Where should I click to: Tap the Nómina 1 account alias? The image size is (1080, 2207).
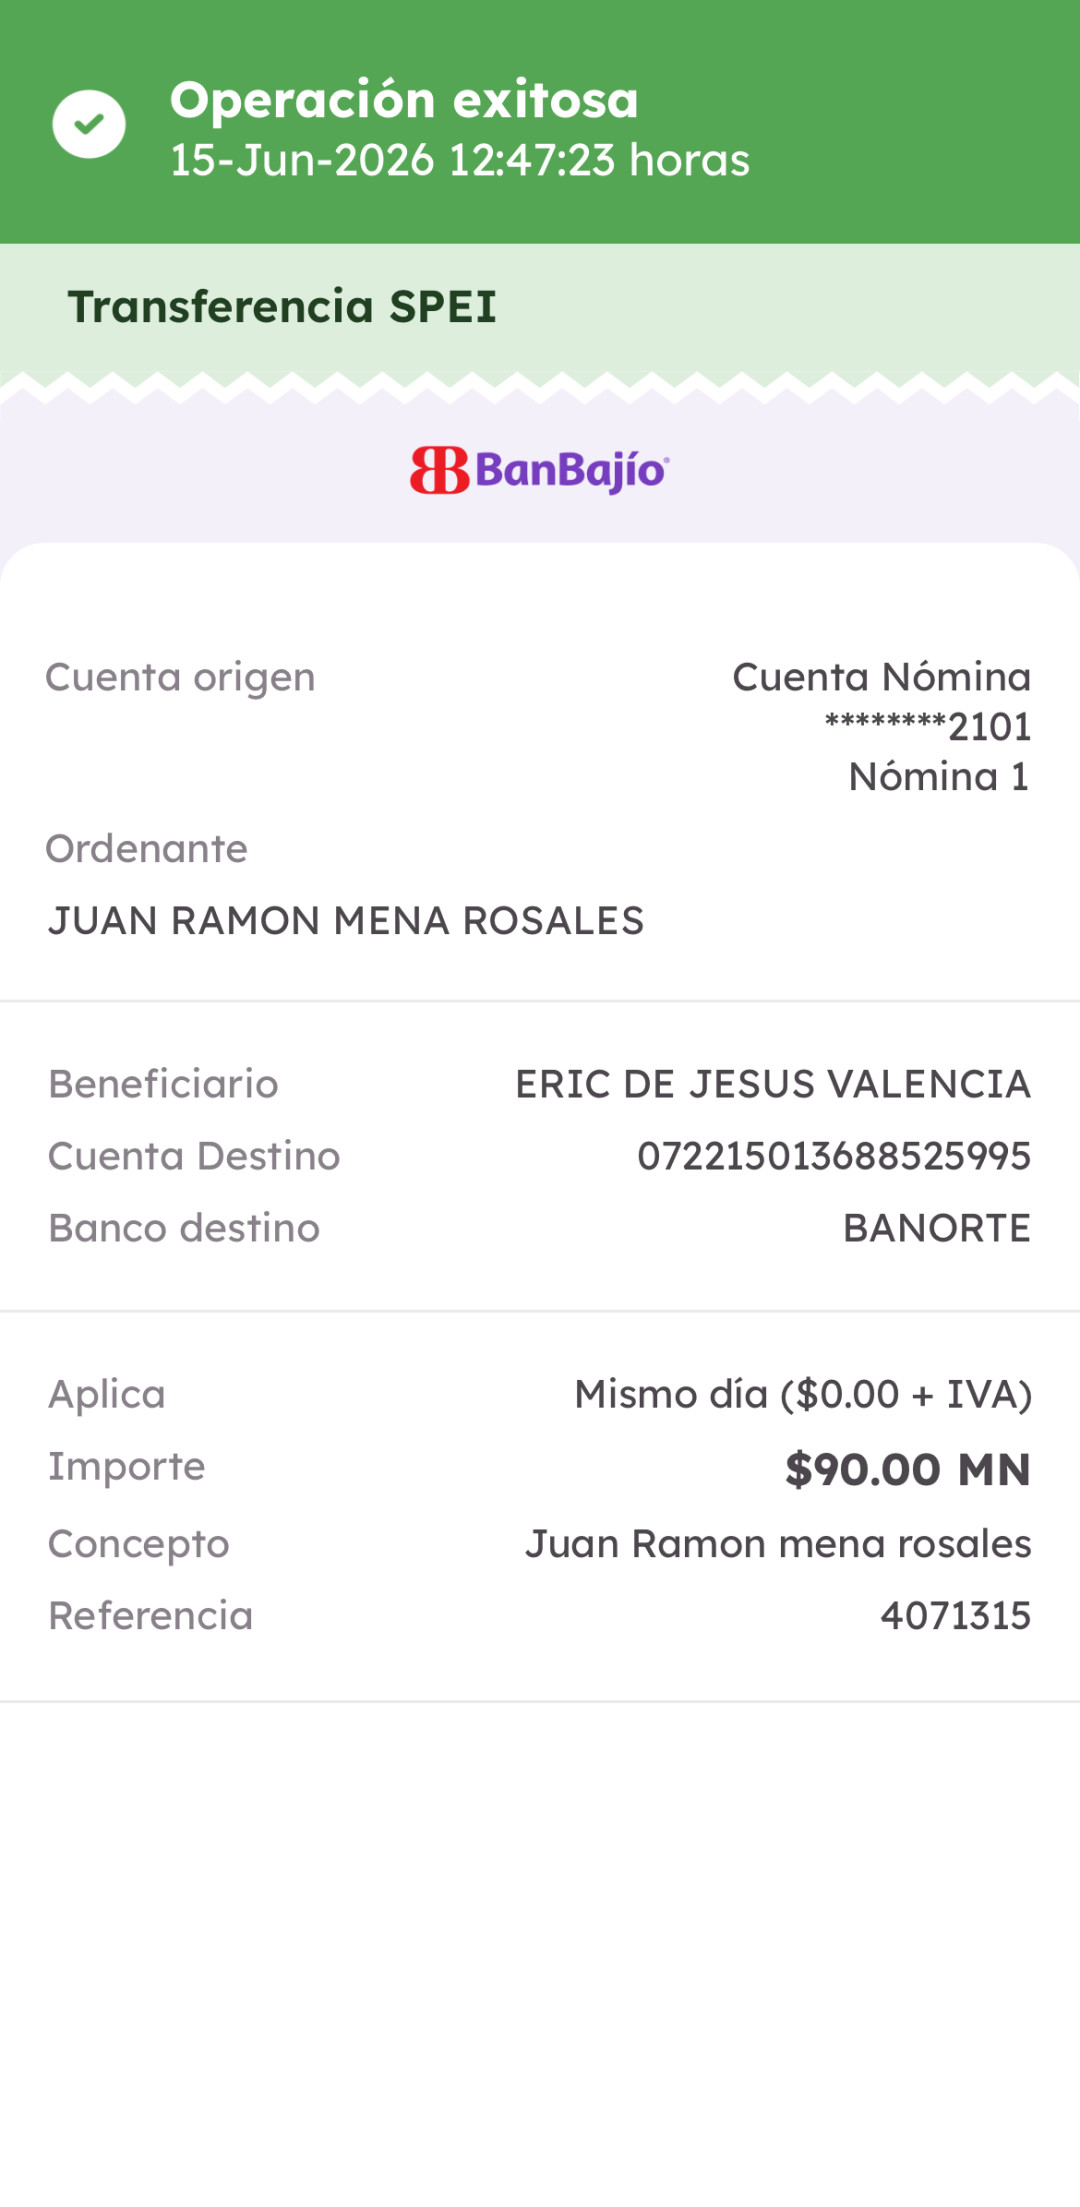click(939, 777)
